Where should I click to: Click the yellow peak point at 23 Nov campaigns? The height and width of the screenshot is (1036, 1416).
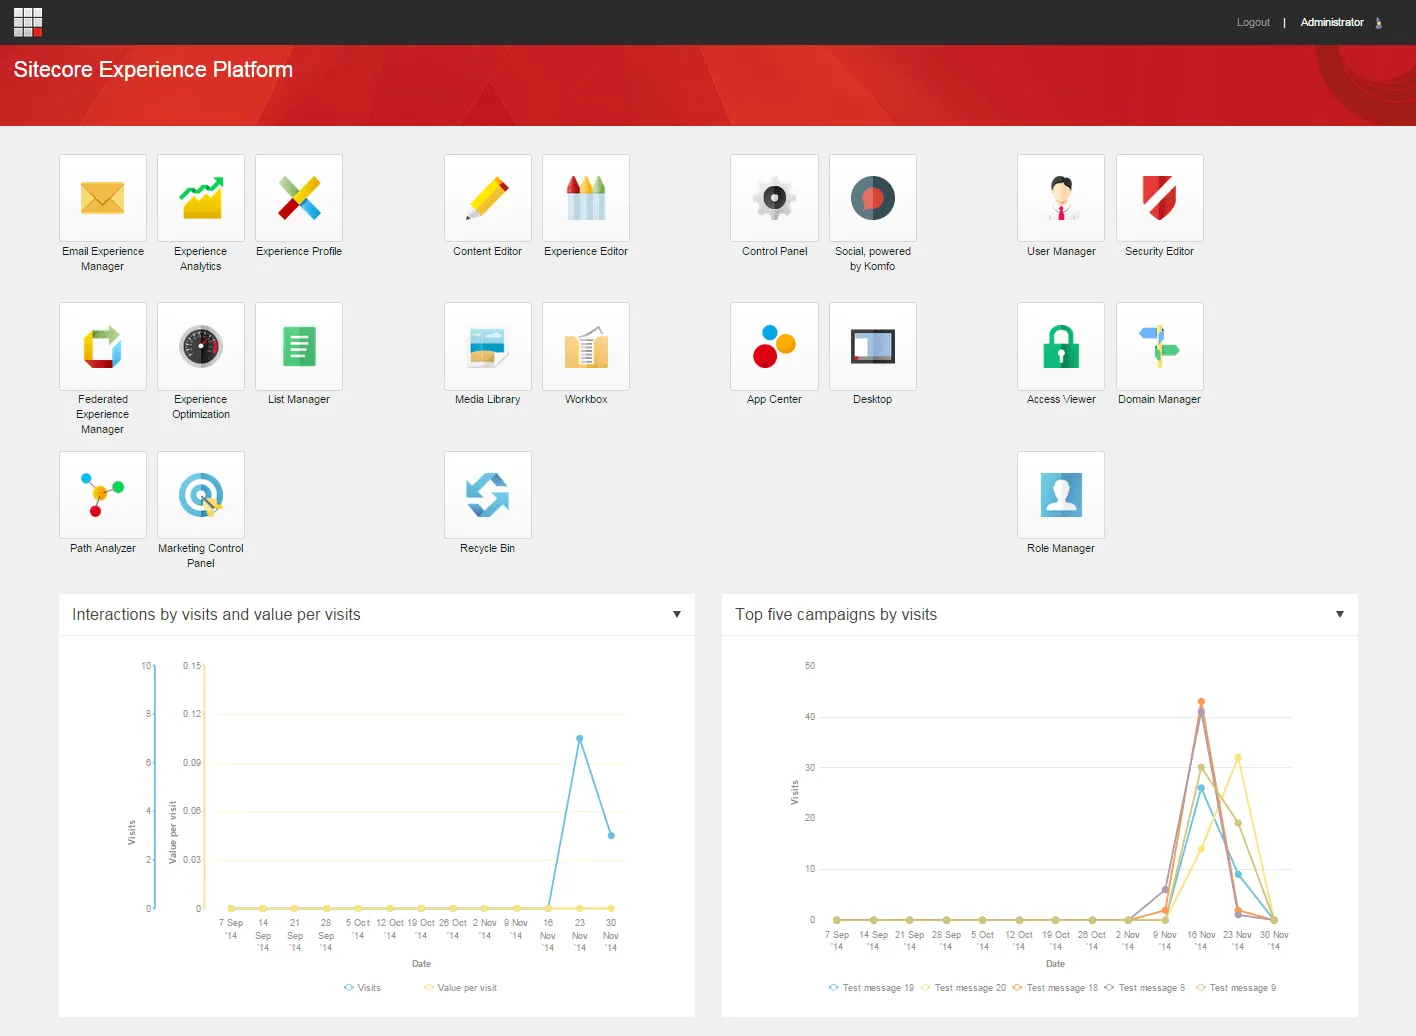point(1238,758)
